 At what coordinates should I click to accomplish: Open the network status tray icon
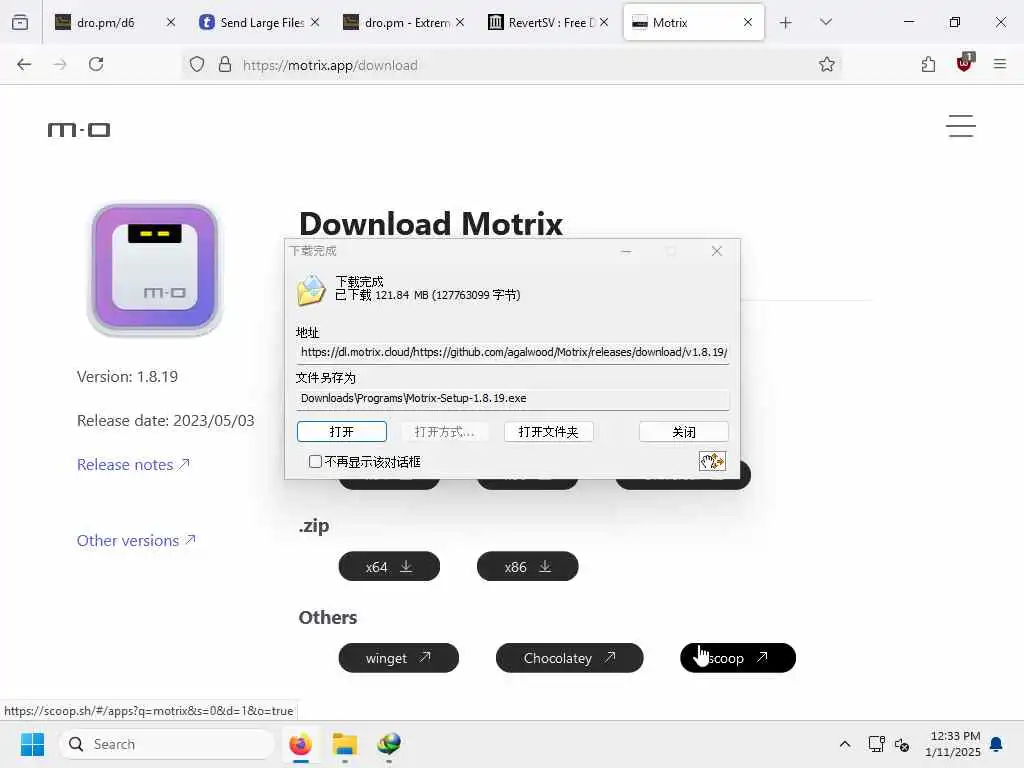click(x=876, y=744)
